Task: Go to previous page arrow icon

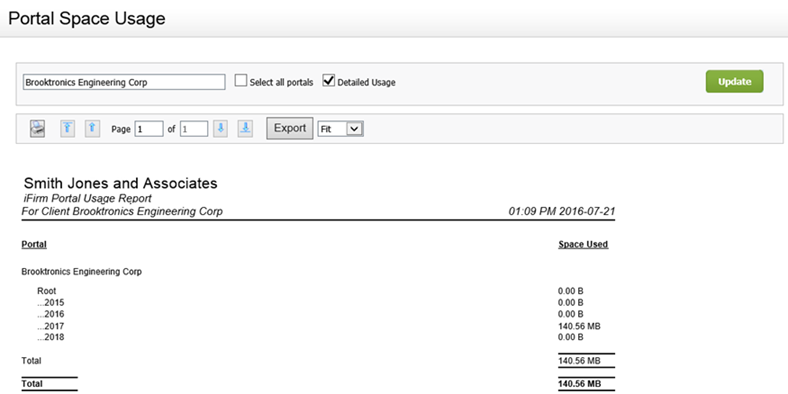Action: pos(92,129)
